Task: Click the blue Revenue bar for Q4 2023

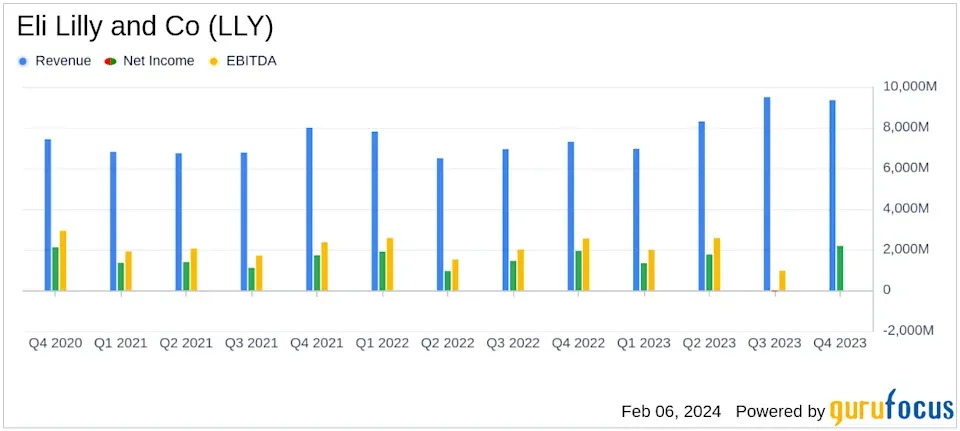Action: pyautogui.click(x=833, y=195)
